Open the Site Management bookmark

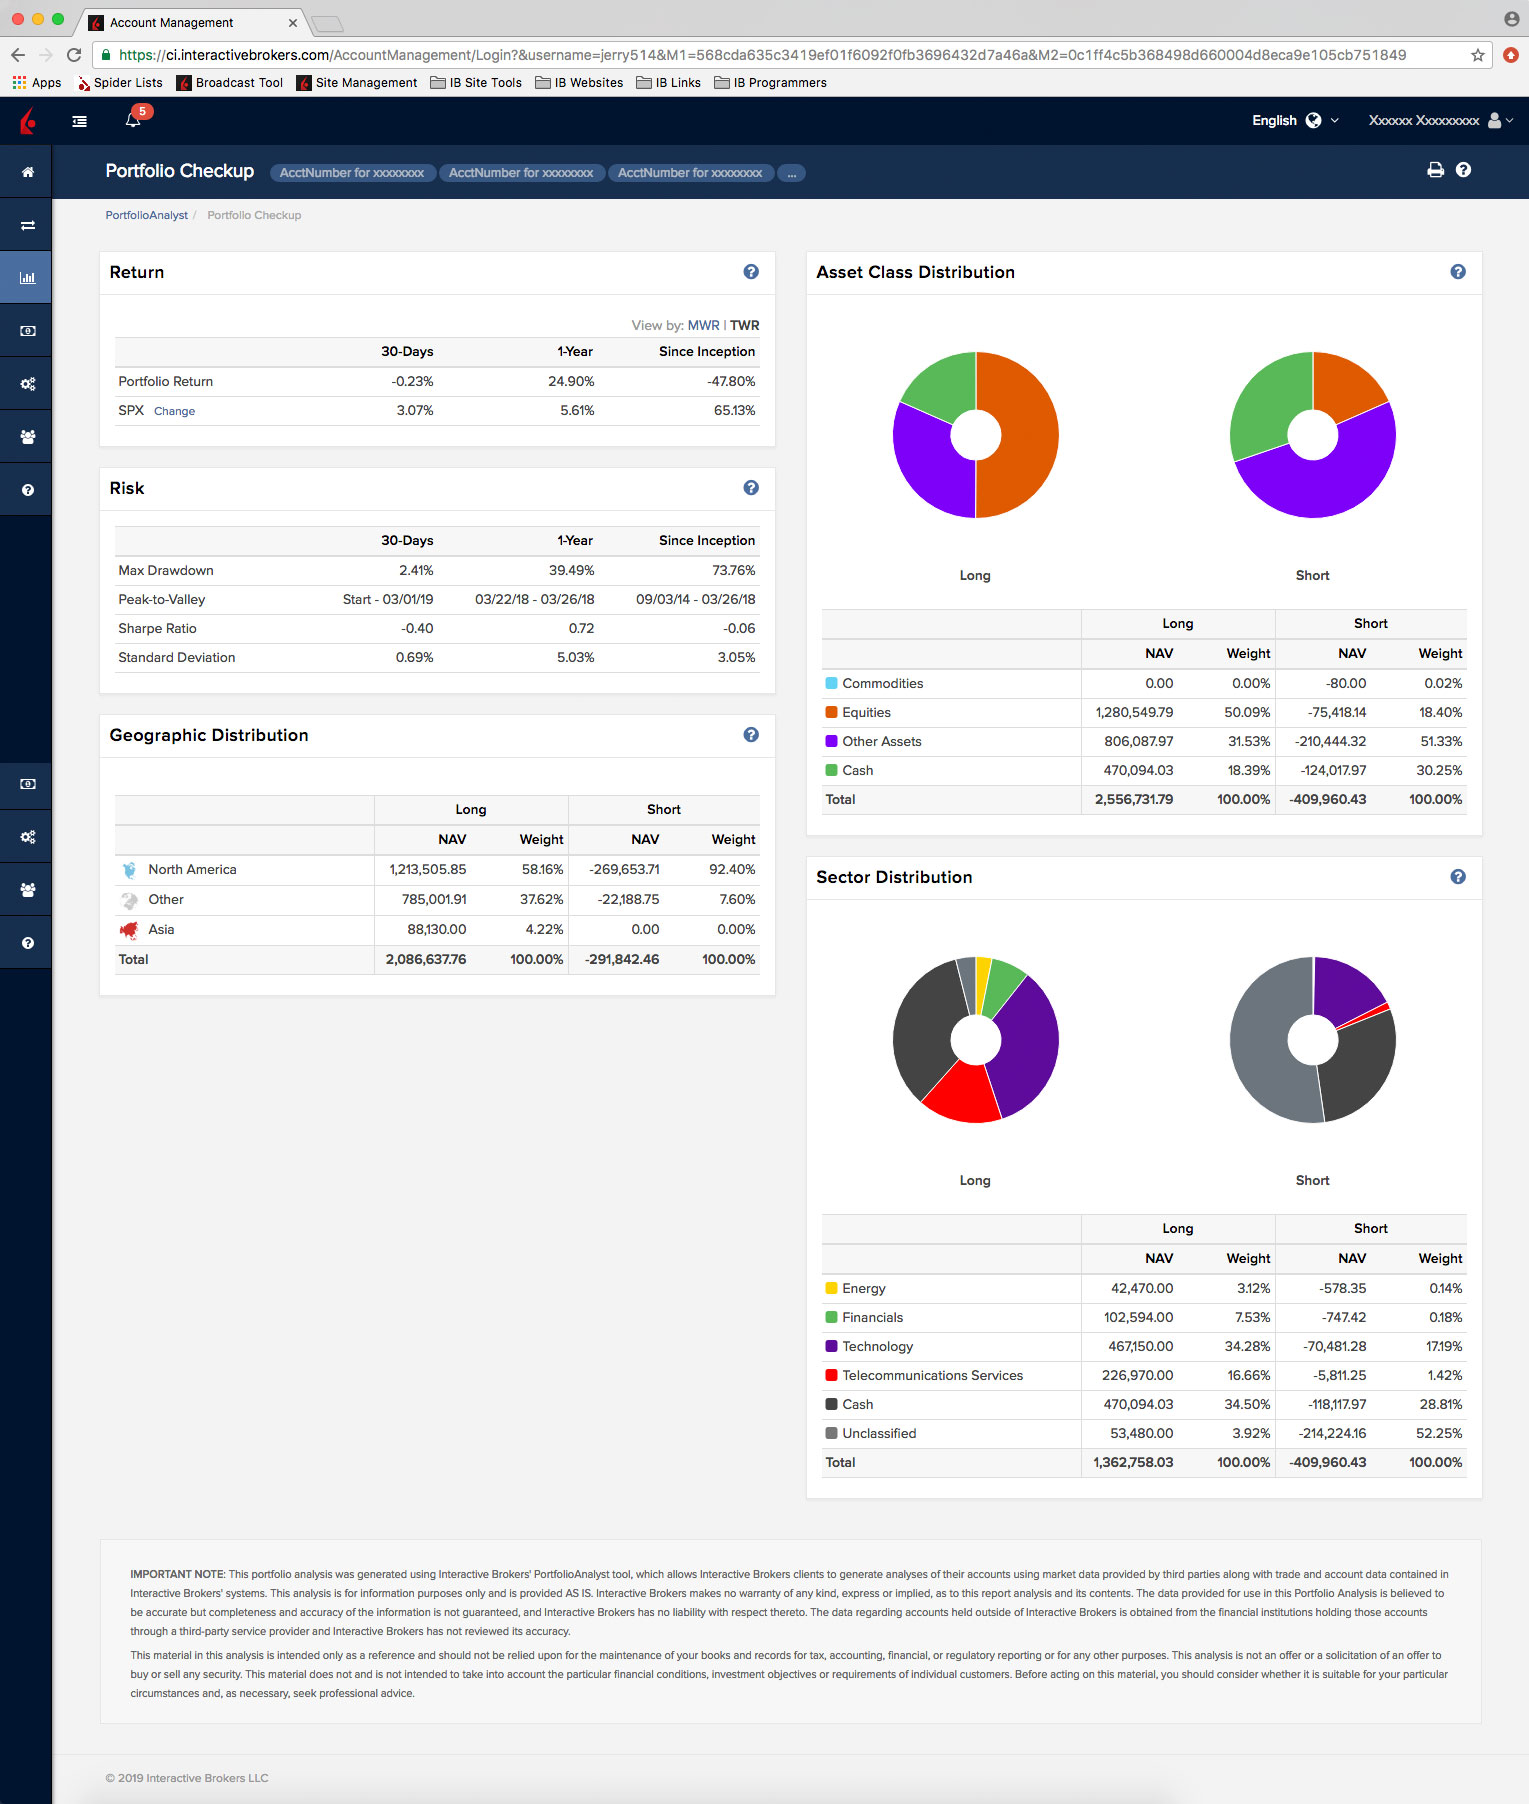pos(357,83)
